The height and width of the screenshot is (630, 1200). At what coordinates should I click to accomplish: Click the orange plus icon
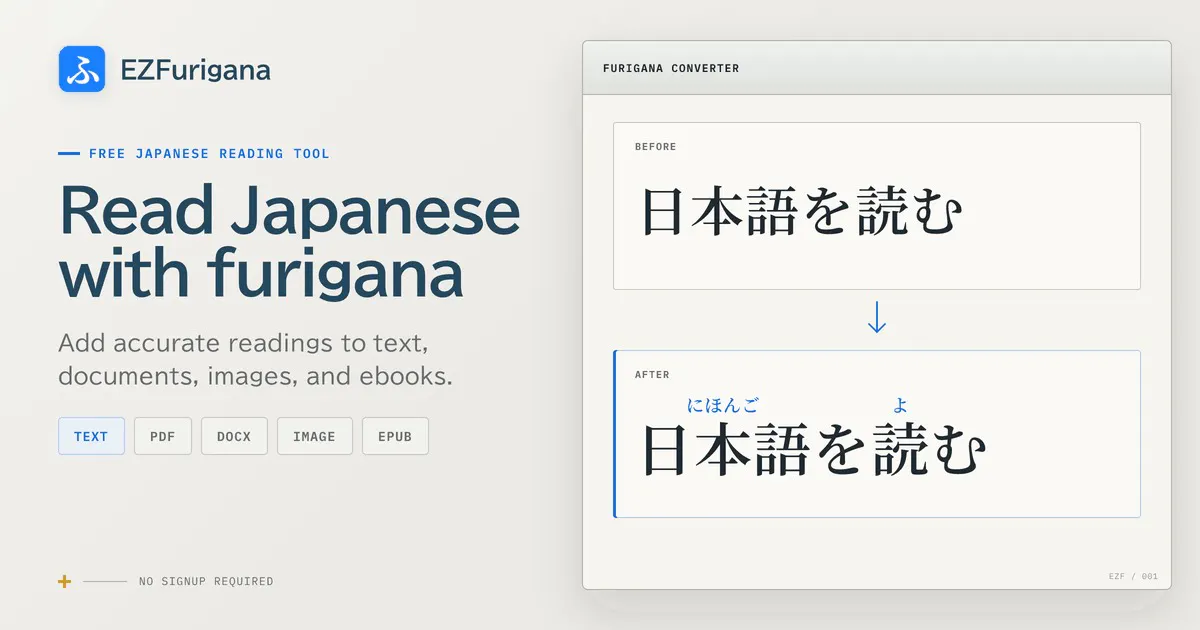click(65, 581)
